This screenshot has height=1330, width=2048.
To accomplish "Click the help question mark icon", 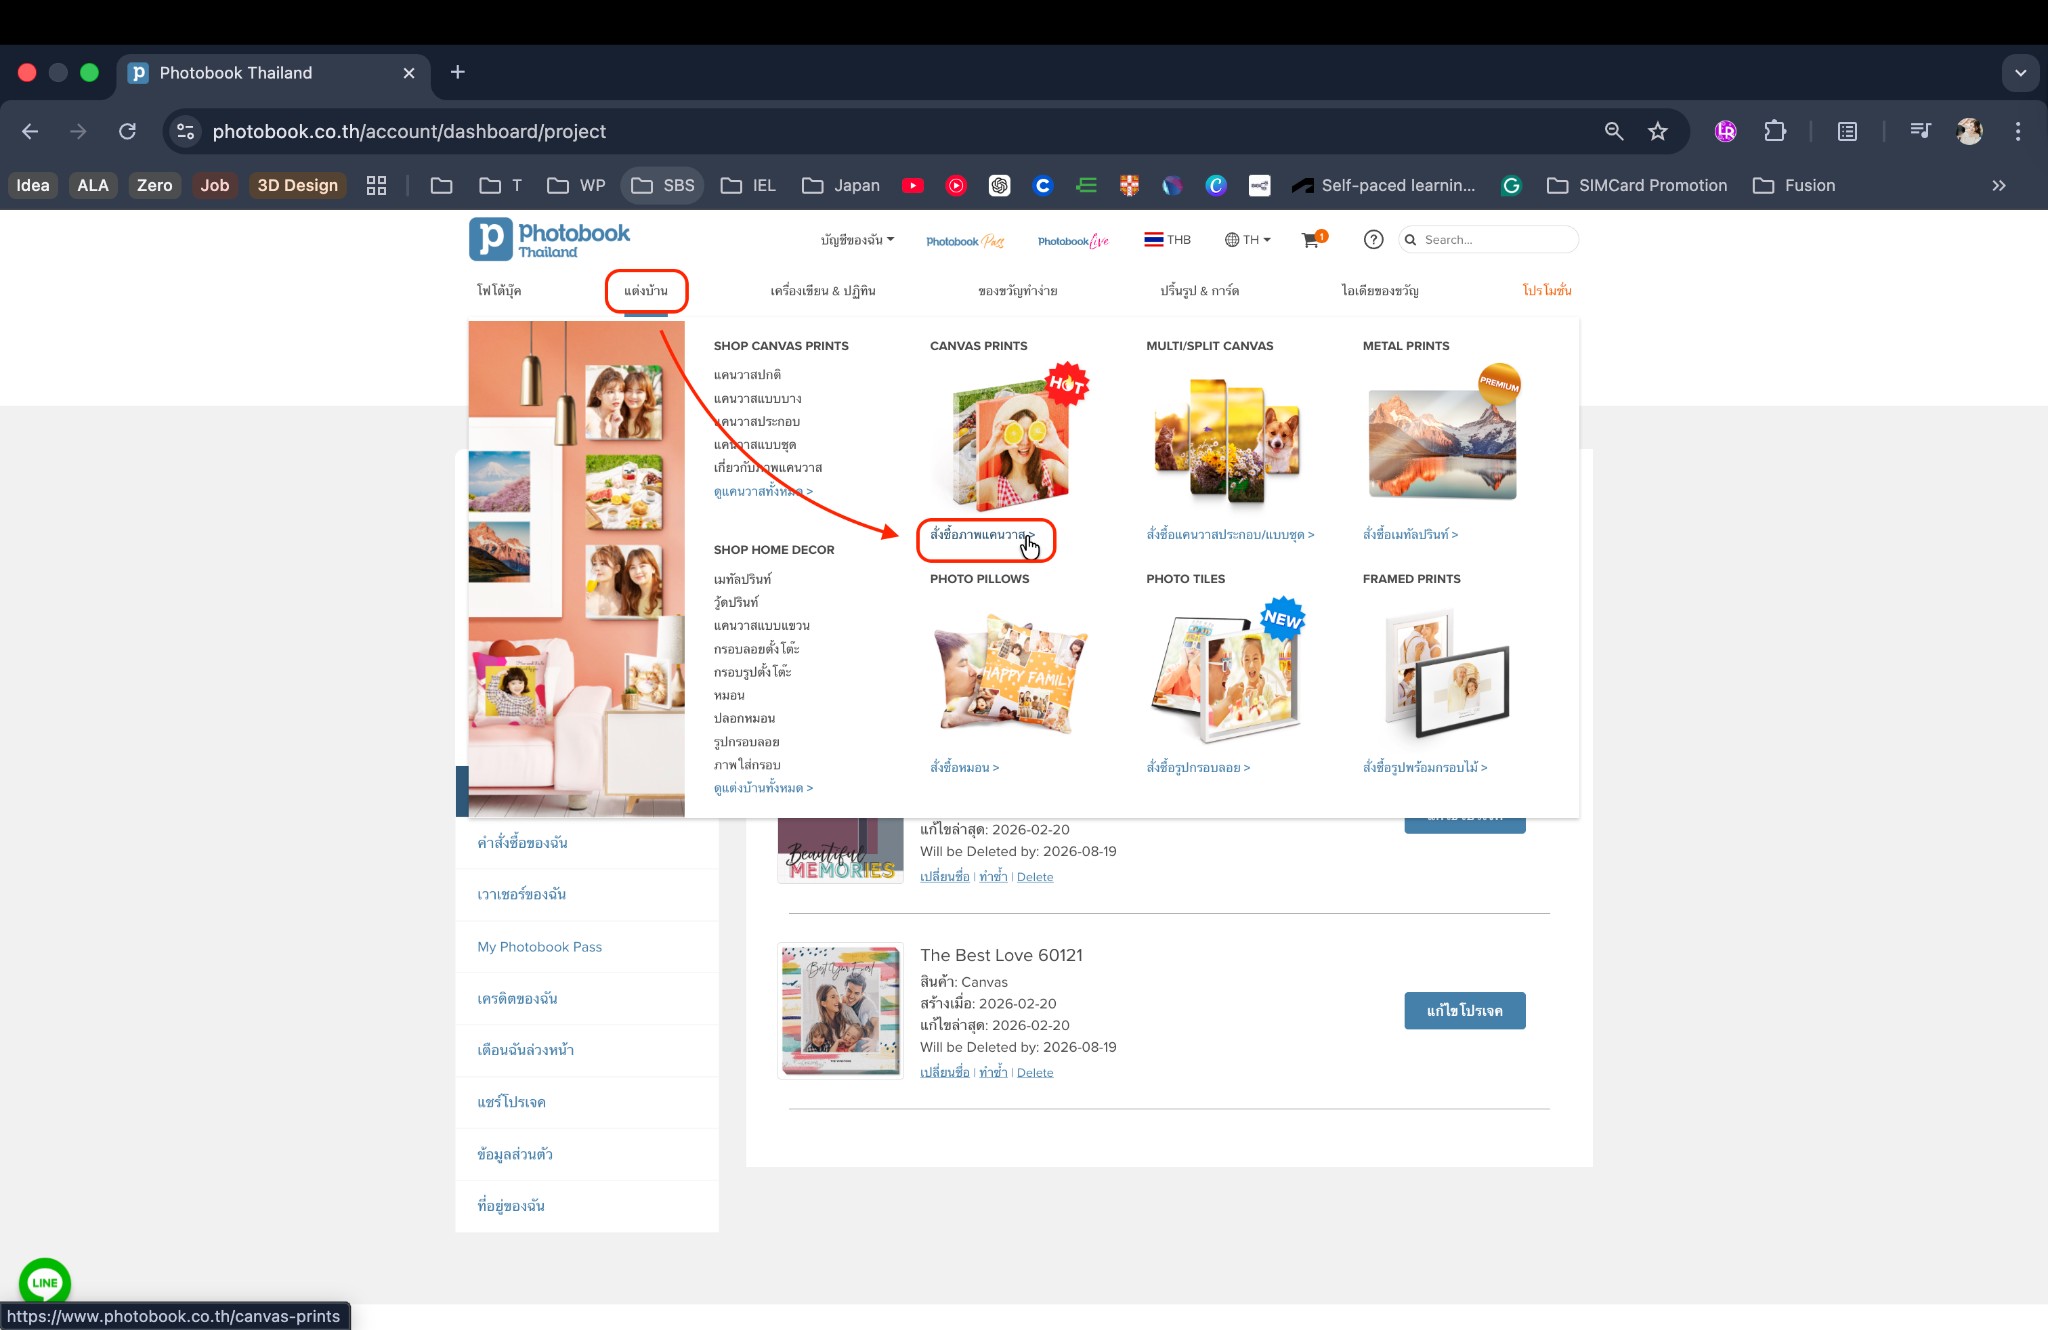I will click(x=1373, y=240).
